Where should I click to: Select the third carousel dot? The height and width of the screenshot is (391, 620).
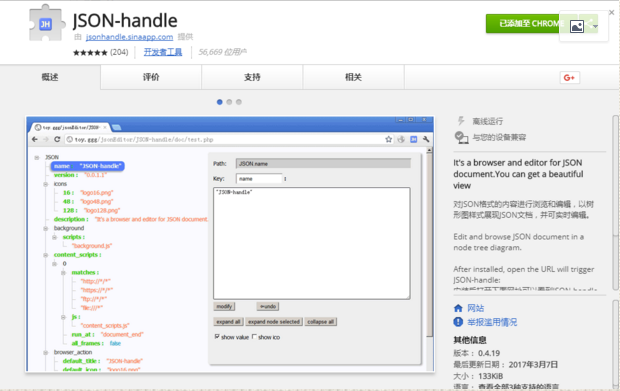click(x=238, y=102)
